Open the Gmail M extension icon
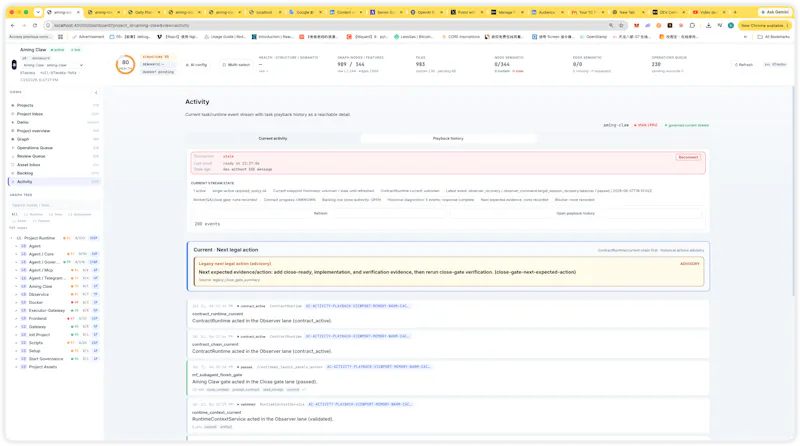Viewport: 800px width, 446px height. pos(636,25)
